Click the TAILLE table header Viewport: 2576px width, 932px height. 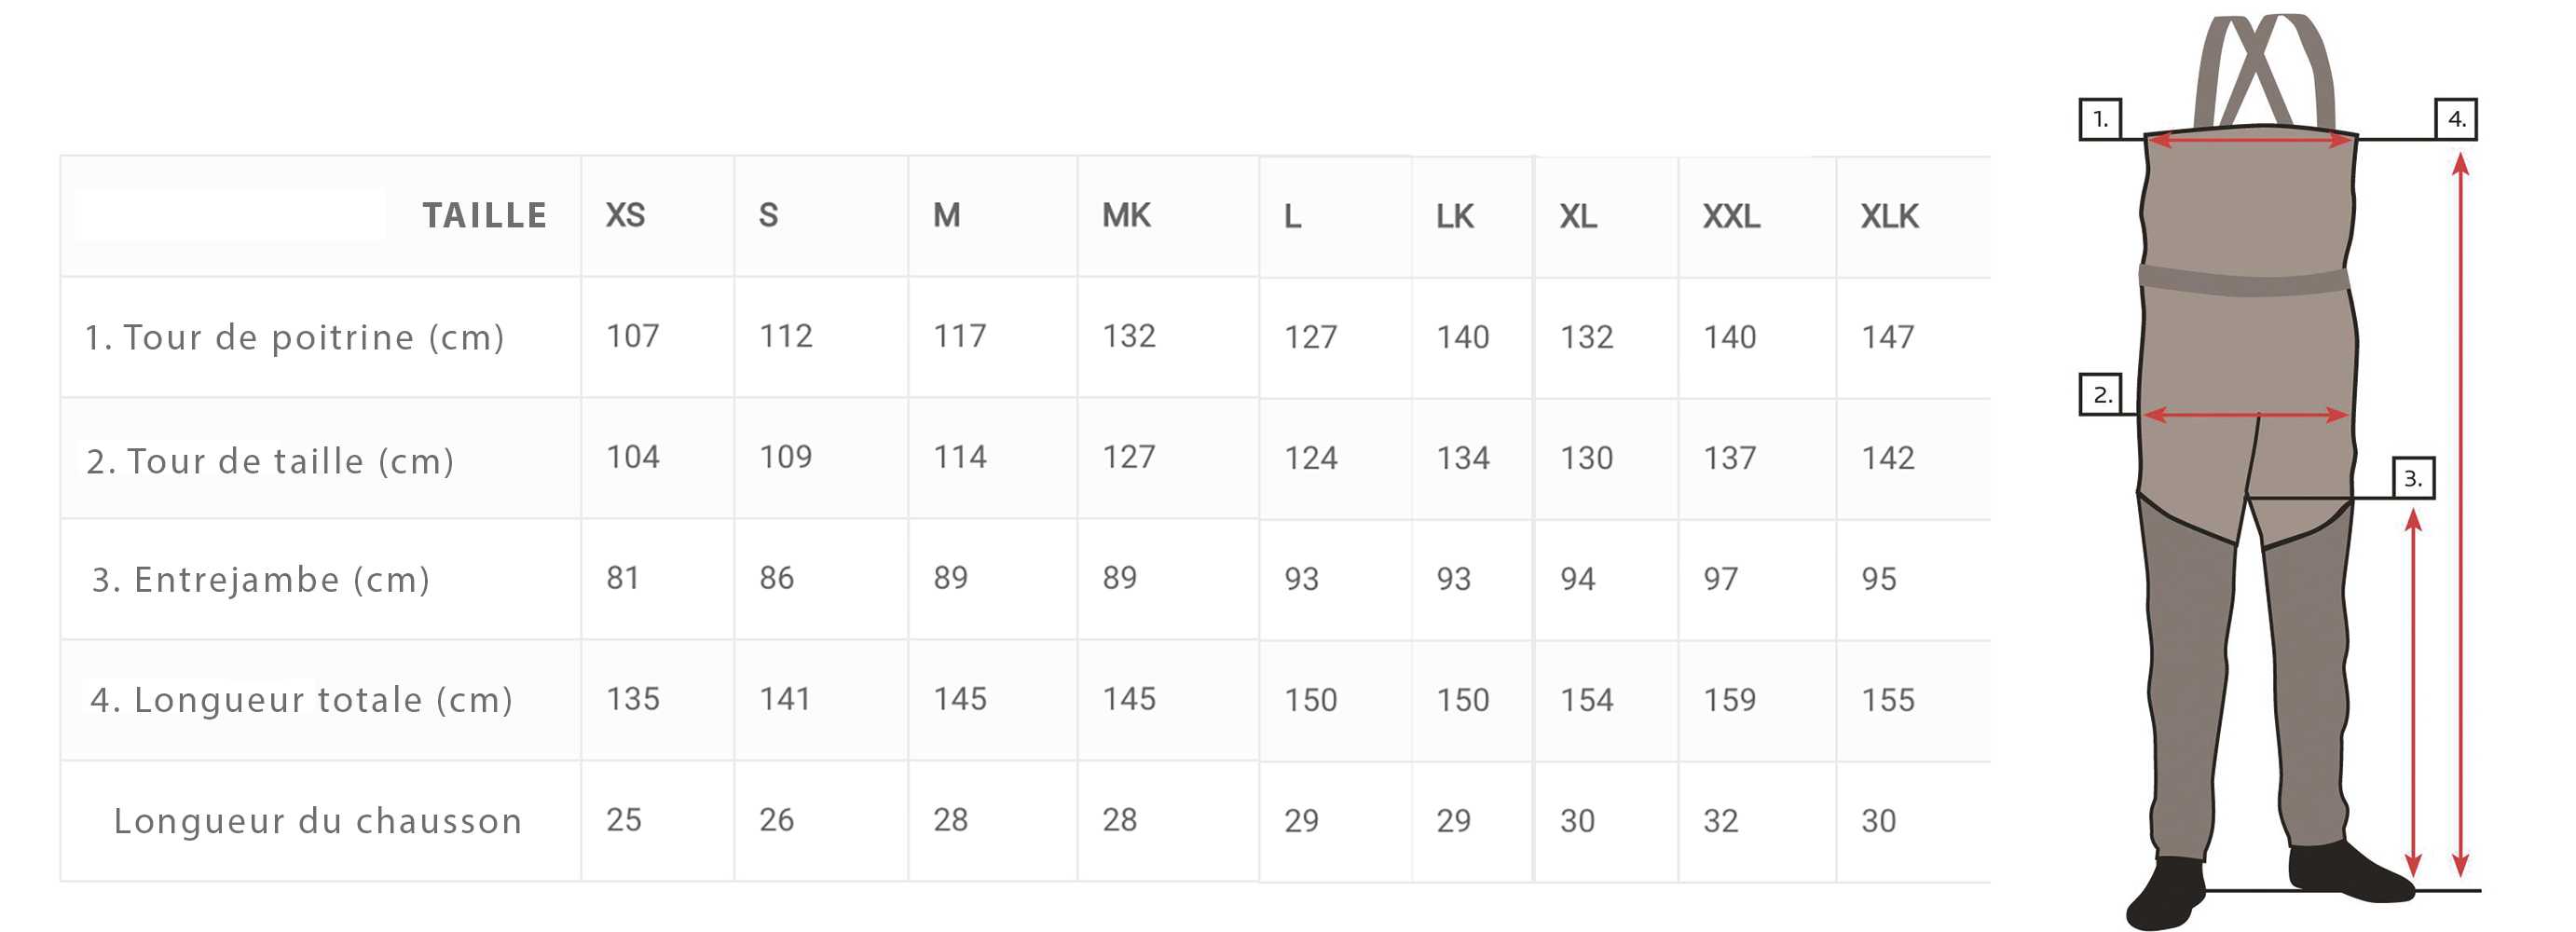[484, 215]
